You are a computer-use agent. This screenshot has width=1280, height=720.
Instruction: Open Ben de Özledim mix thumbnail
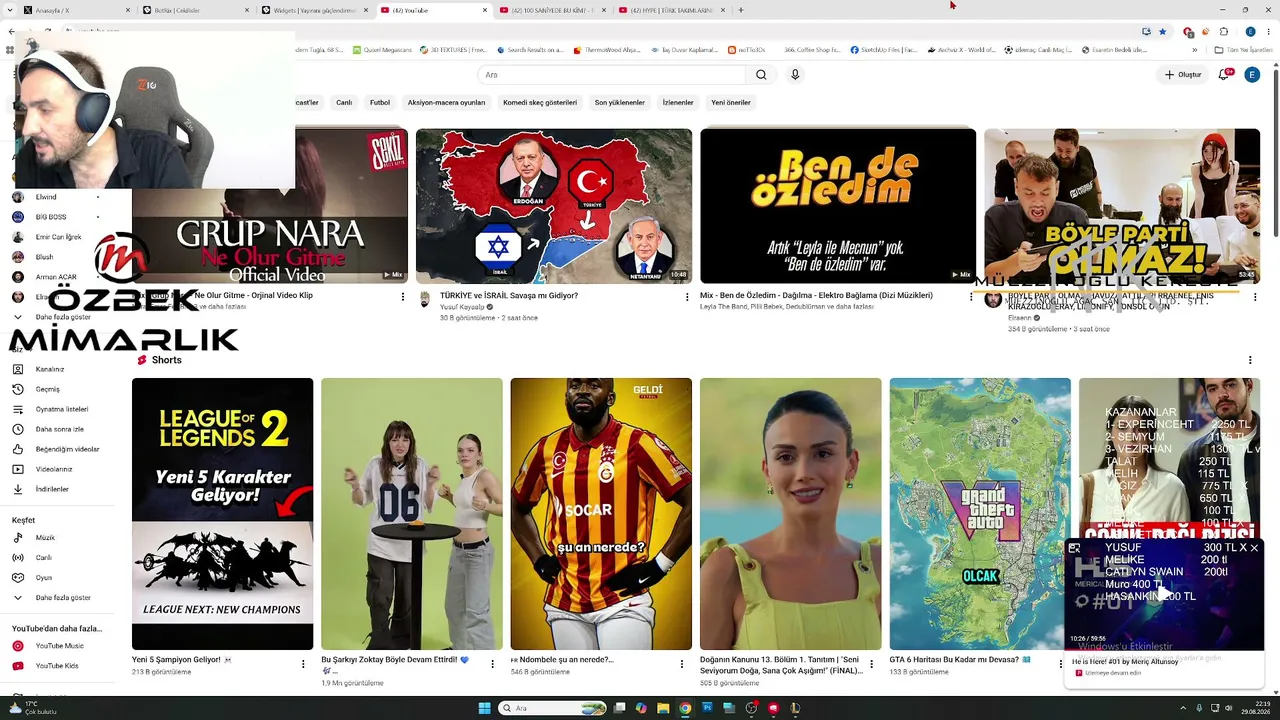(838, 206)
